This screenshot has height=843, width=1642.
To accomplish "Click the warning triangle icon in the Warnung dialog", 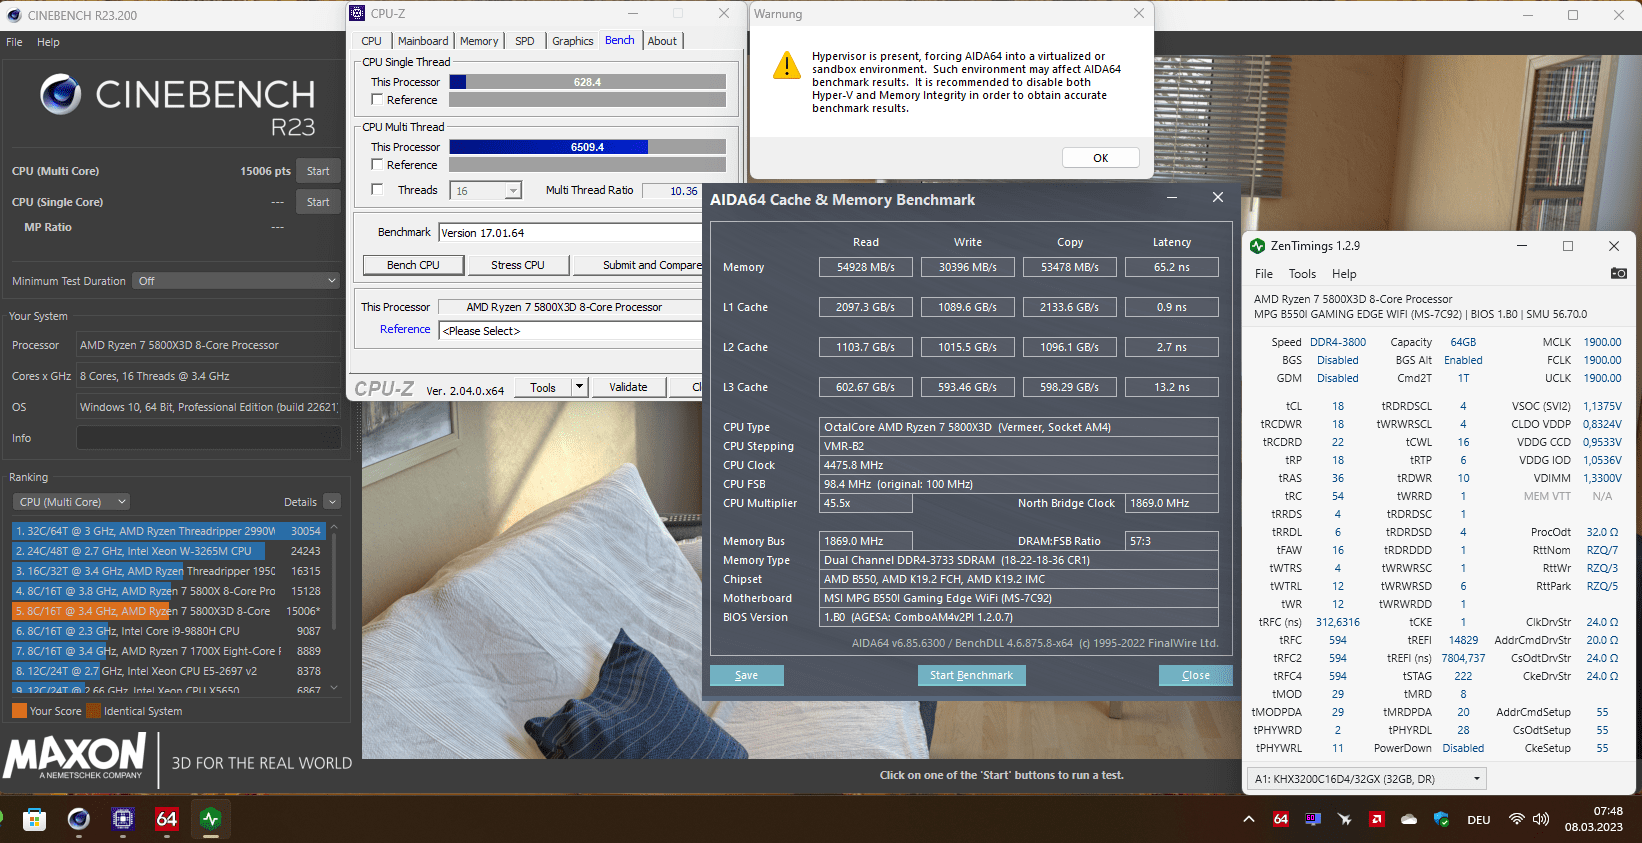I will click(787, 65).
